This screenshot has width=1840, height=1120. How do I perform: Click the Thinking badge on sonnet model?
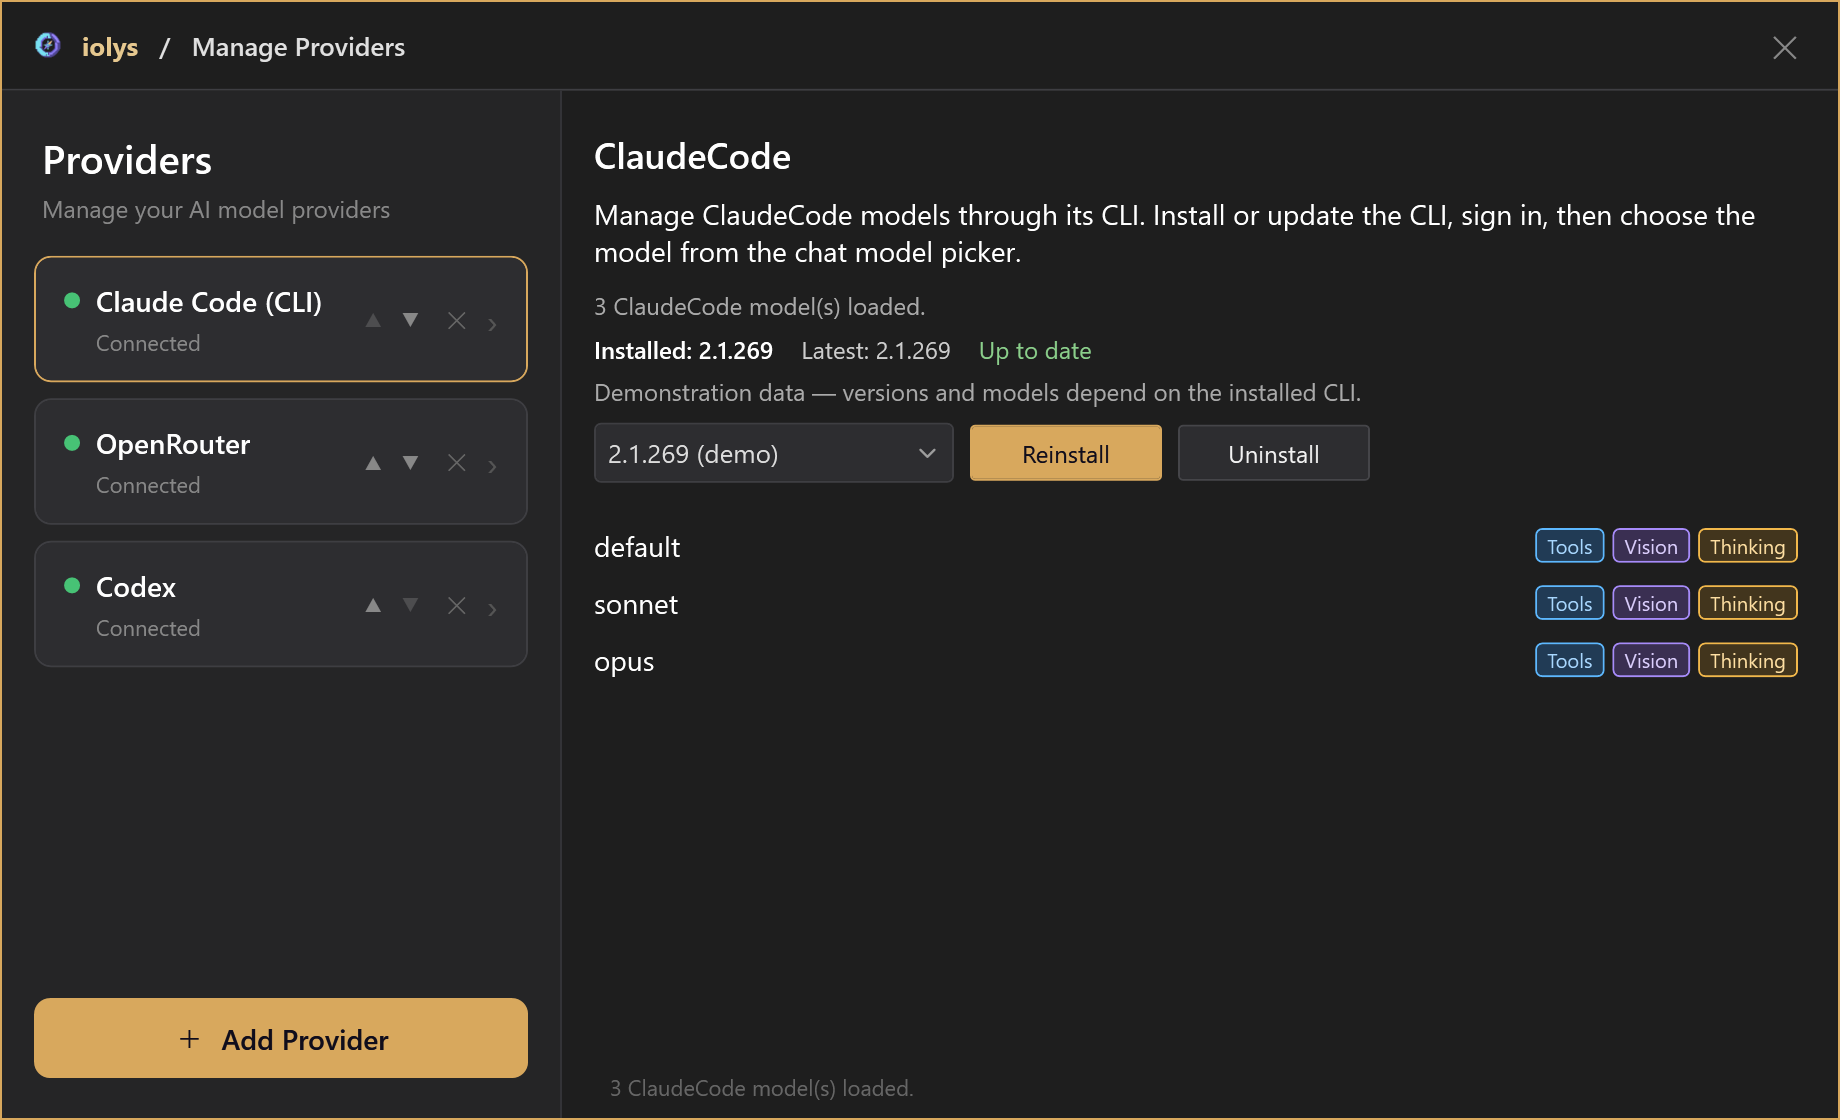click(1748, 603)
